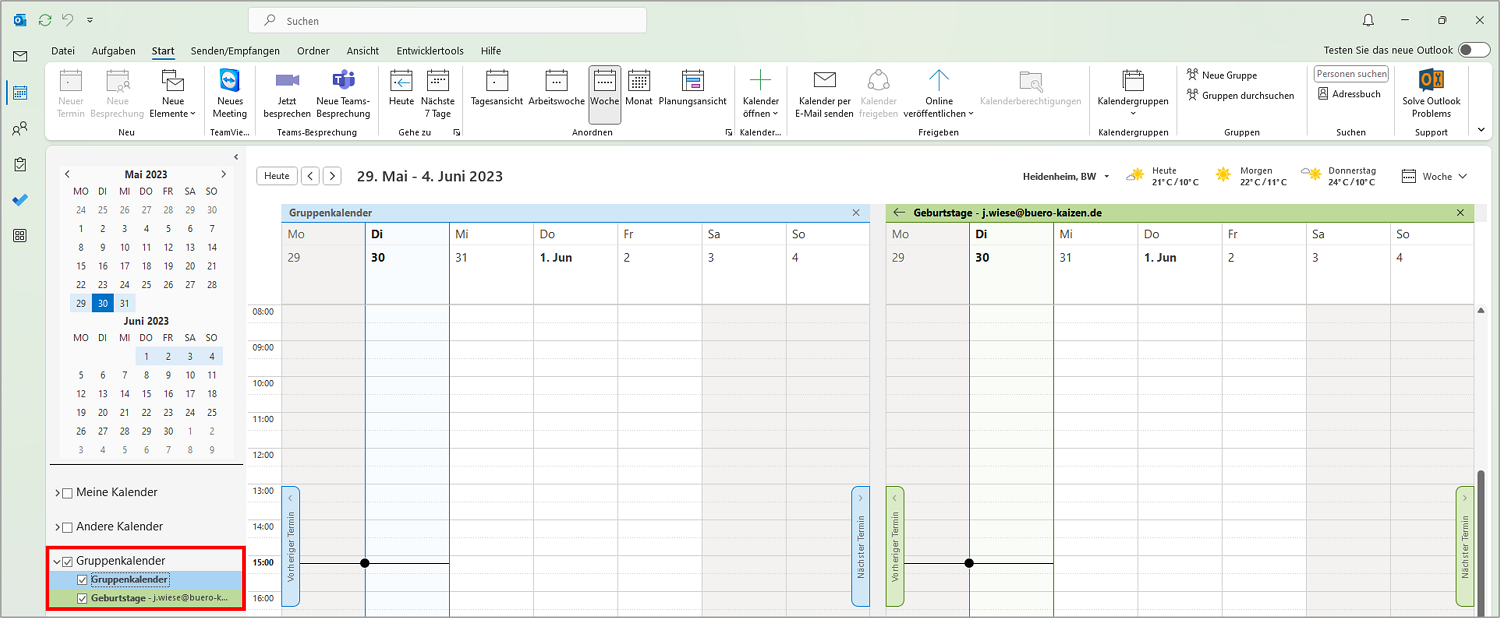Toggle Testen Sie das neue Outlook switch
The width and height of the screenshot is (1500, 618).
pyautogui.click(x=1473, y=50)
